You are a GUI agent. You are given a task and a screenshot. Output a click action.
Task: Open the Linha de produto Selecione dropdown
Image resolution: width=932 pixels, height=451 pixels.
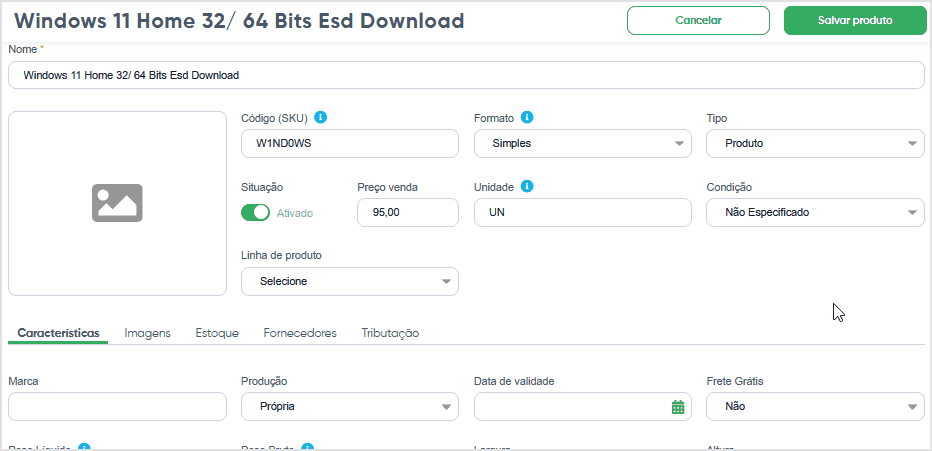click(x=350, y=282)
